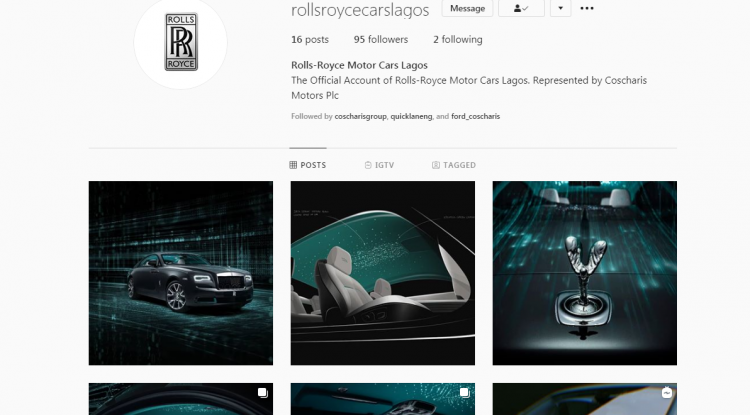Click the Rolls-Royce profile picture logo
750x415 pixels.
coord(181,42)
